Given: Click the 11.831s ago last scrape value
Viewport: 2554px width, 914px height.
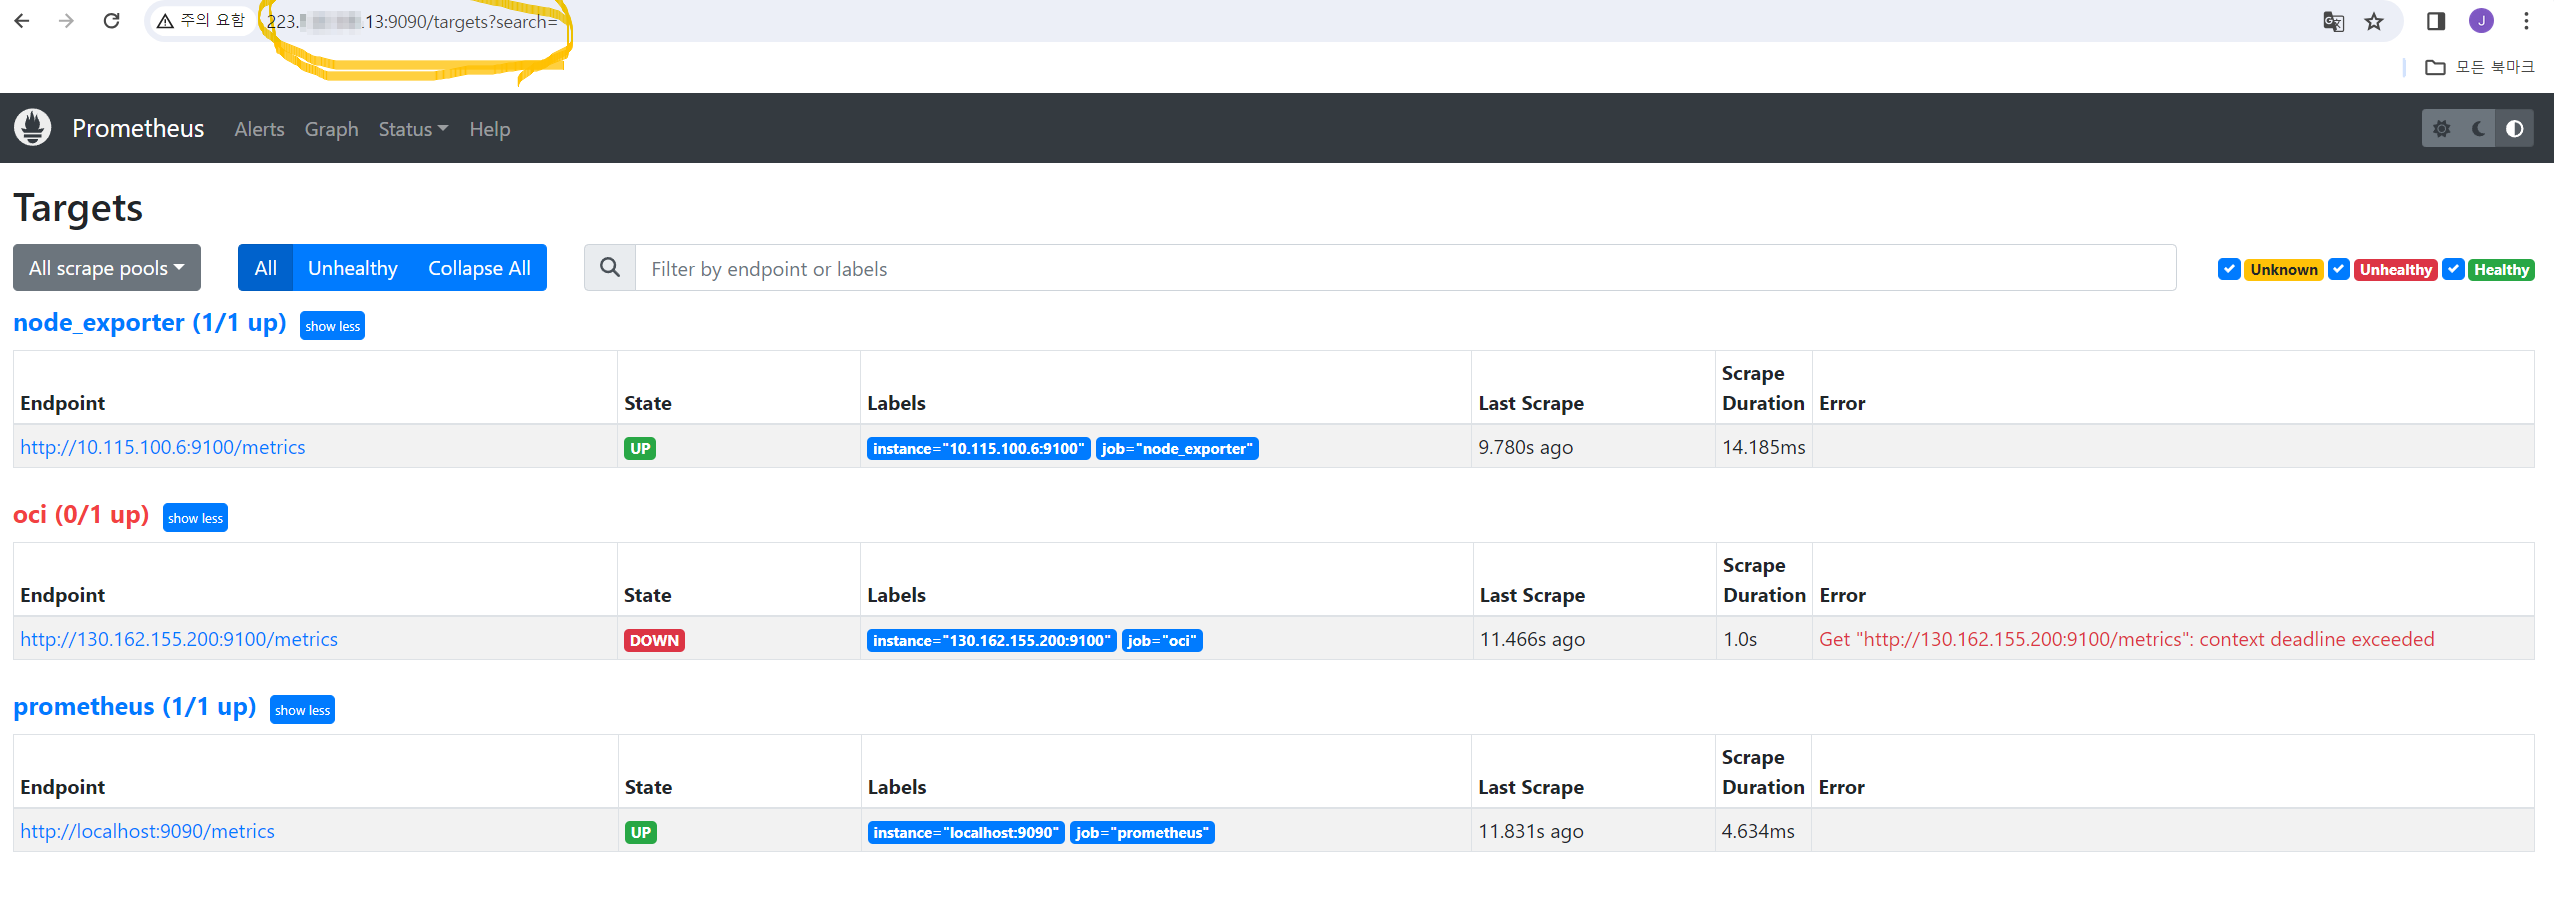Looking at the screenshot, I should coord(1531,831).
